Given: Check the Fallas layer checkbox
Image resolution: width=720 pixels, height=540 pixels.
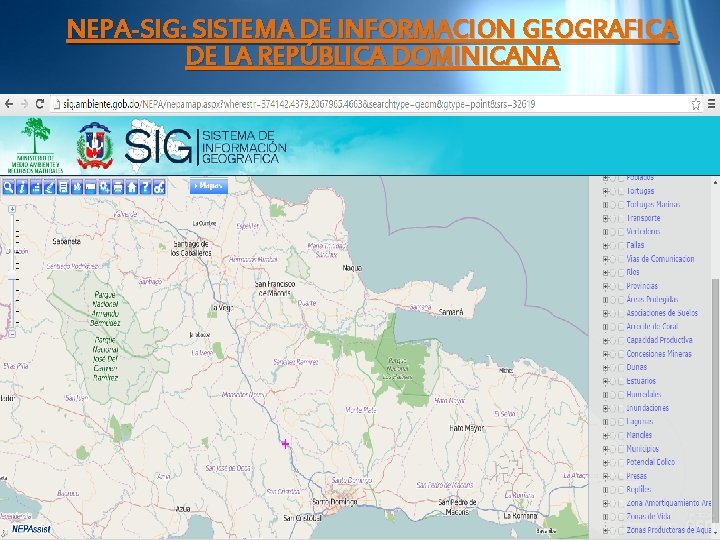Looking at the screenshot, I should [x=621, y=246].
